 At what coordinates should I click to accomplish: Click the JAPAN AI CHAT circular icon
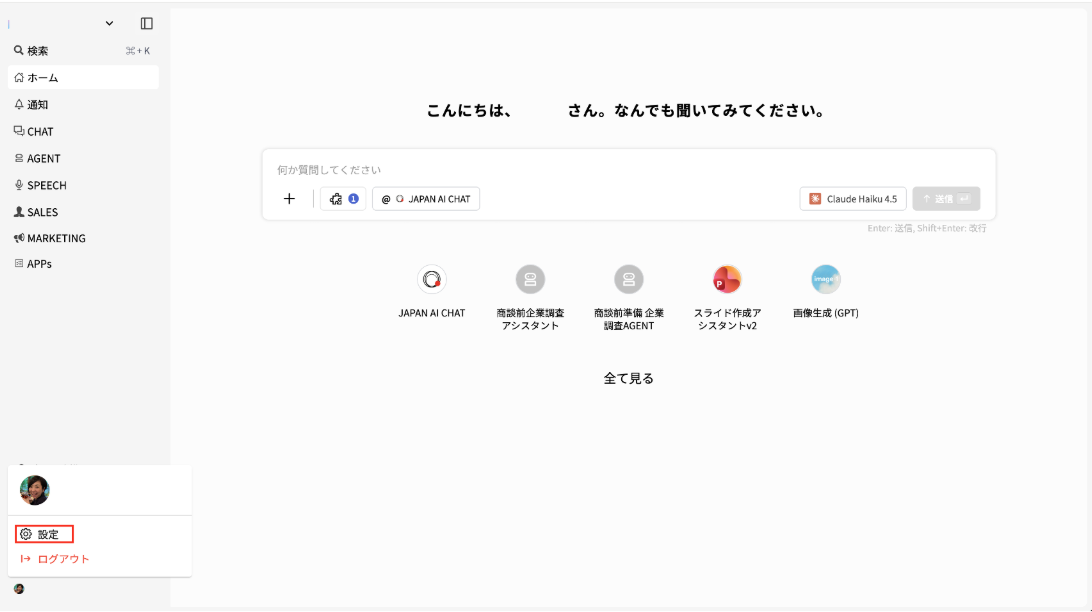coord(432,279)
